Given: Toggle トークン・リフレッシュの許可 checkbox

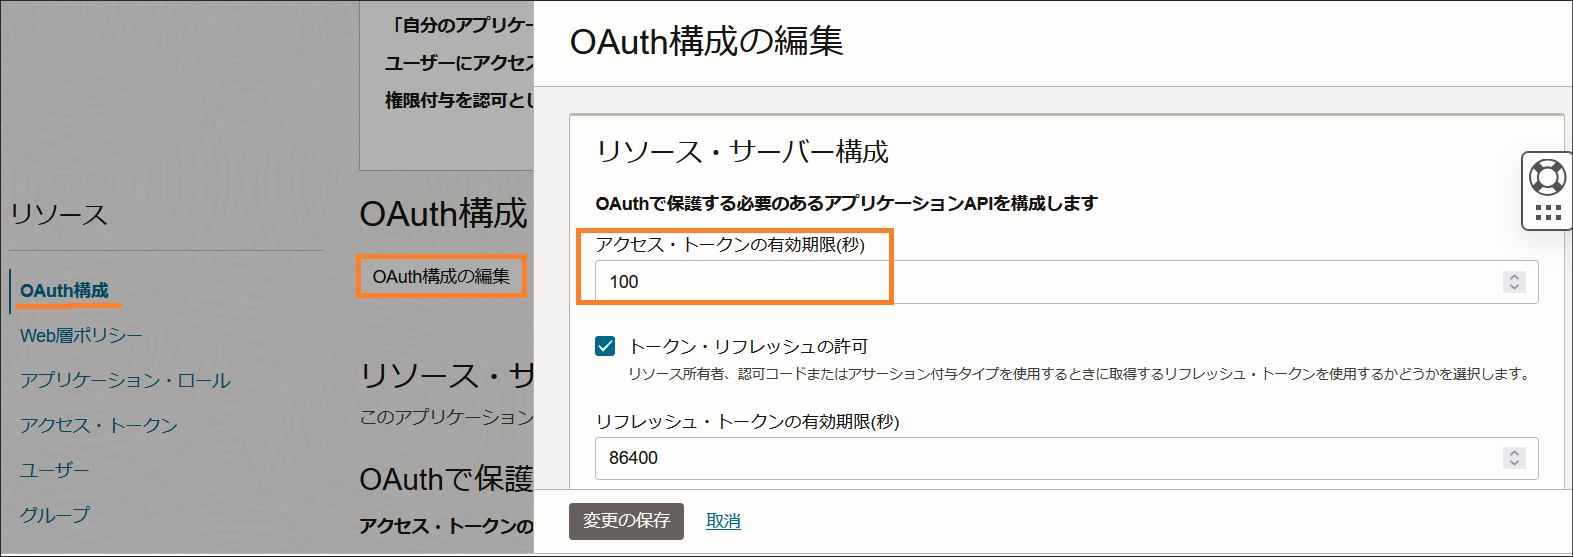Looking at the screenshot, I should [605, 346].
